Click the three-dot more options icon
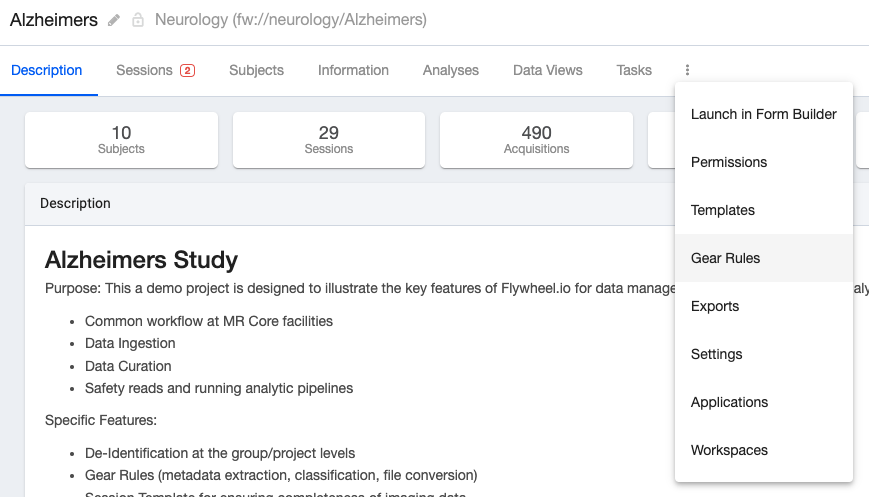The height and width of the screenshot is (497, 869). pyautogui.click(x=687, y=70)
